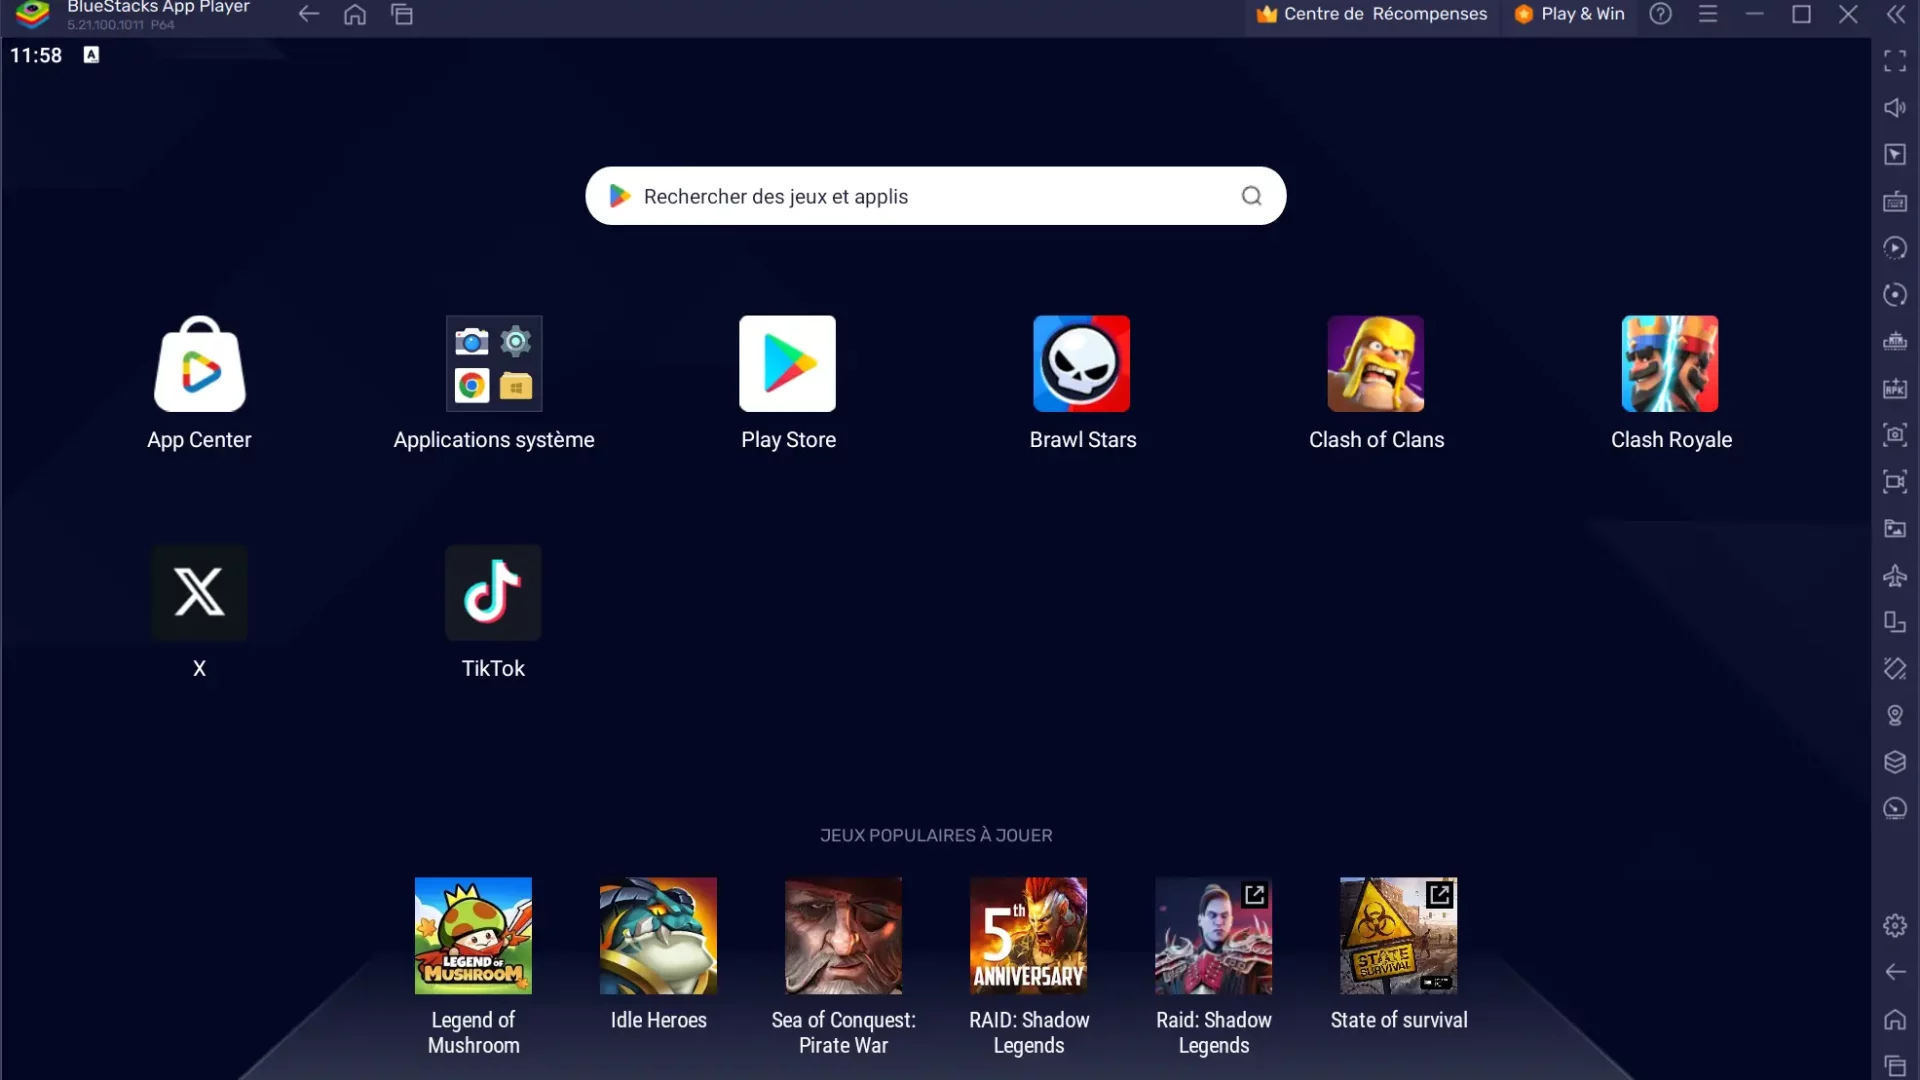Viewport: 1920px width, 1080px height.
Task: Launch Brawl Stars
Action: (1082, 364)
